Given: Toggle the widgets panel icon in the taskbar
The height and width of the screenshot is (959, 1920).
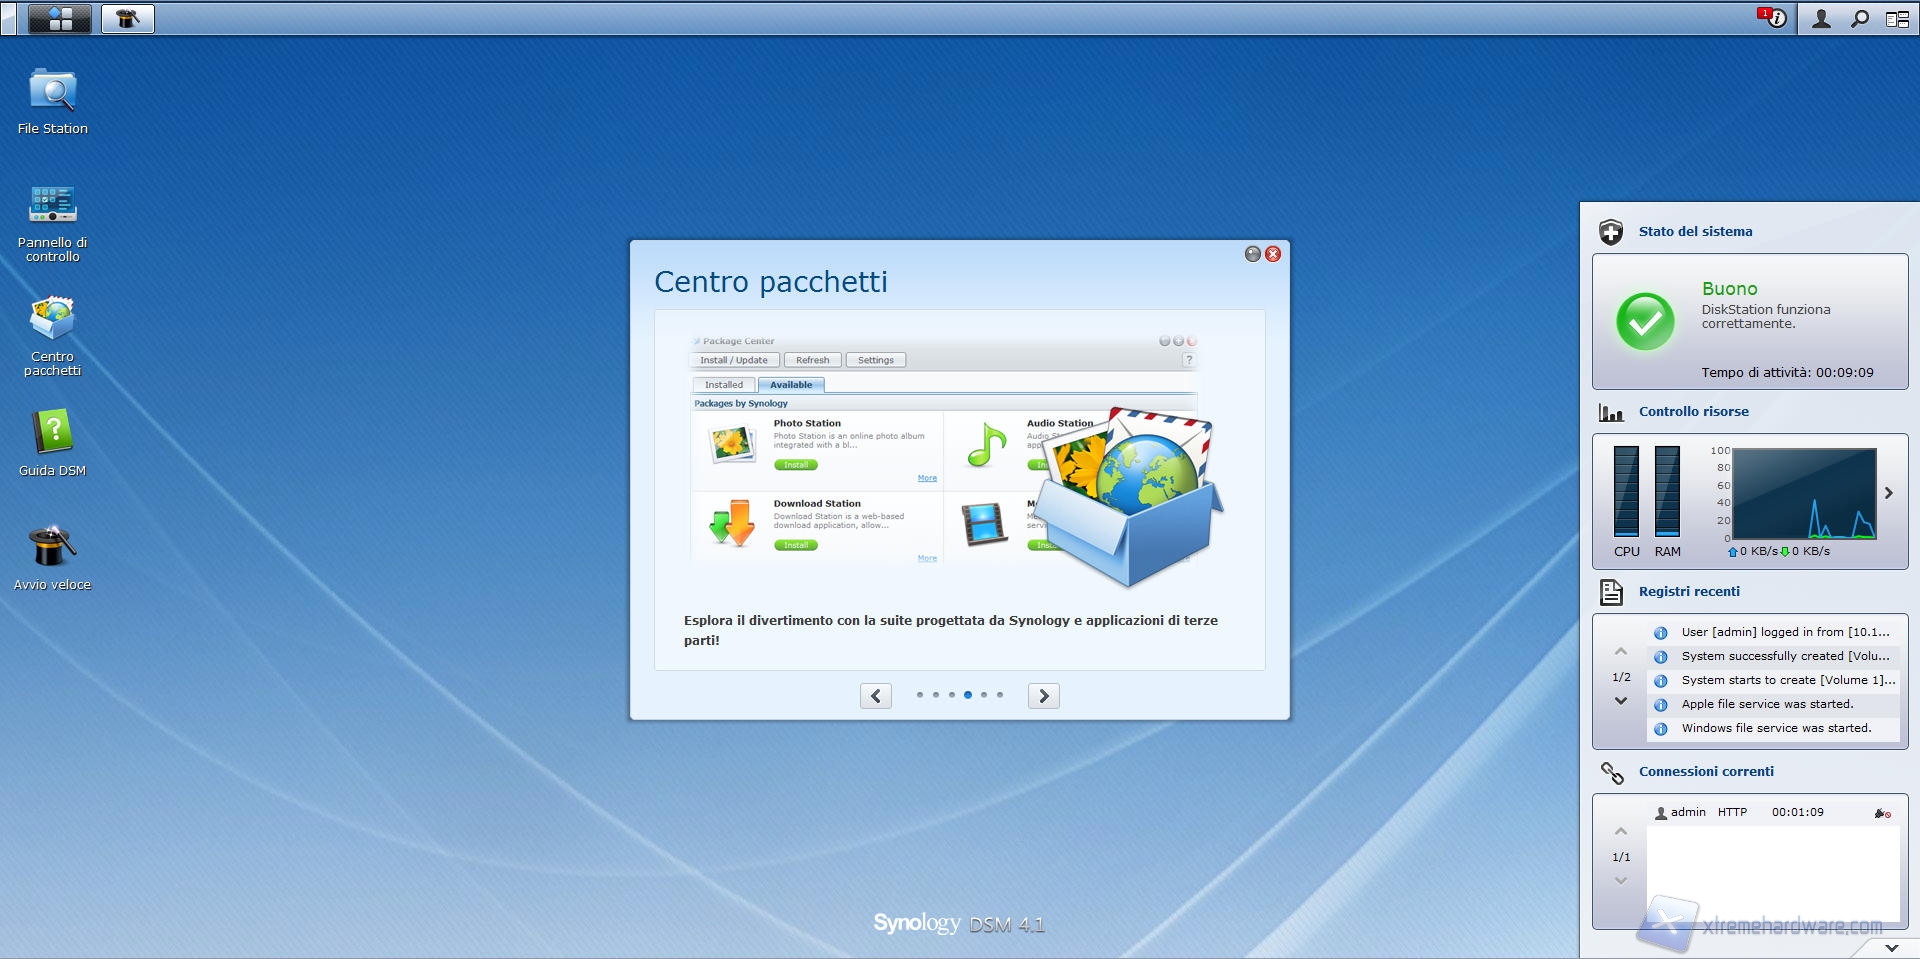Looking at the screenshot, I should [1897, 19].
